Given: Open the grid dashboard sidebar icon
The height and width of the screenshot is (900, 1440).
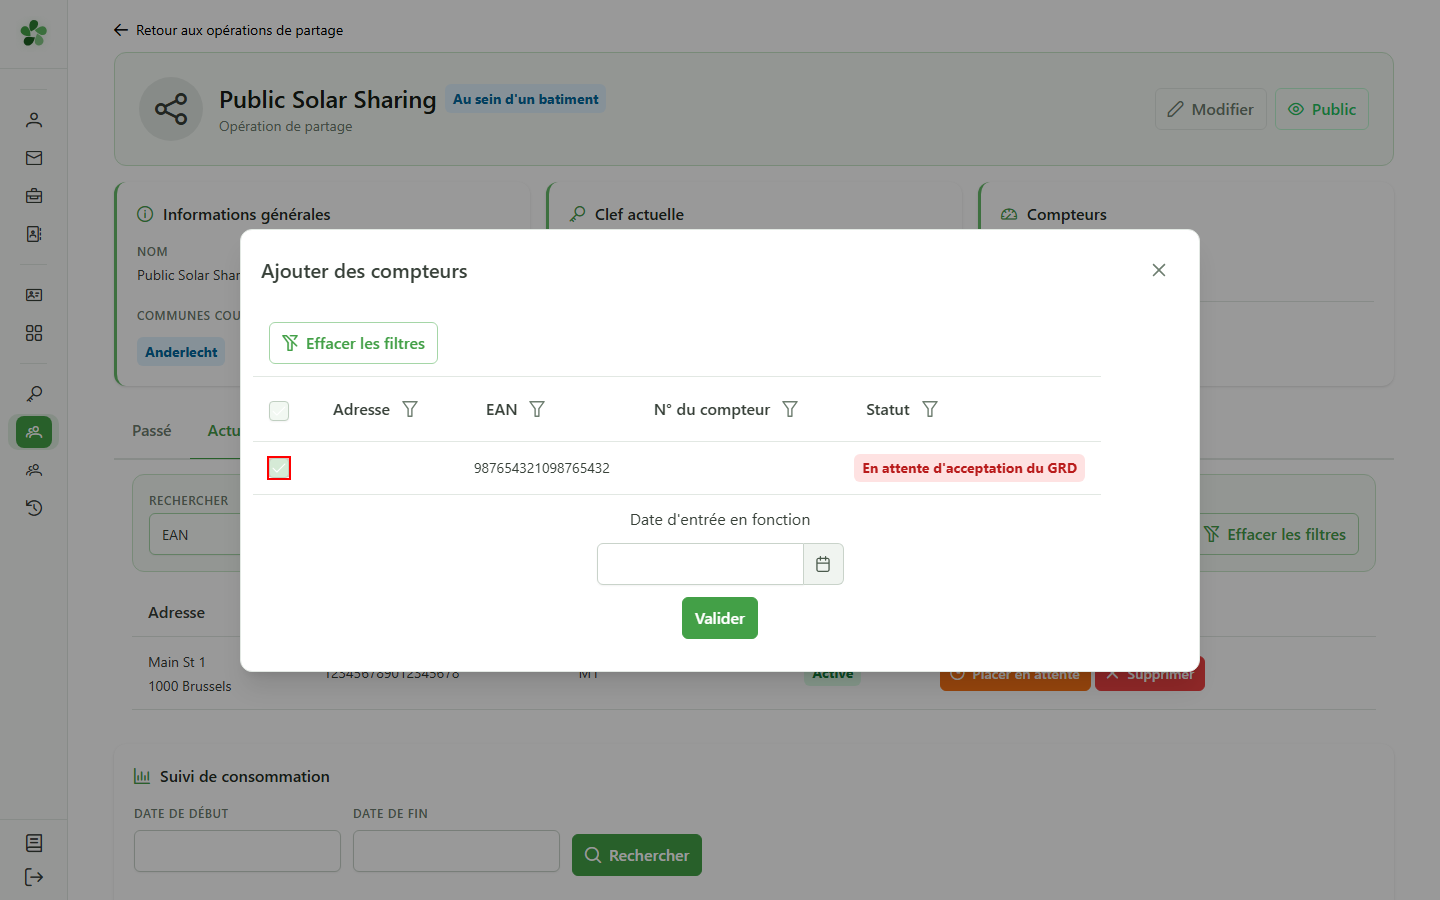Looking at the screenshot, I should click(x=34, y=333).
